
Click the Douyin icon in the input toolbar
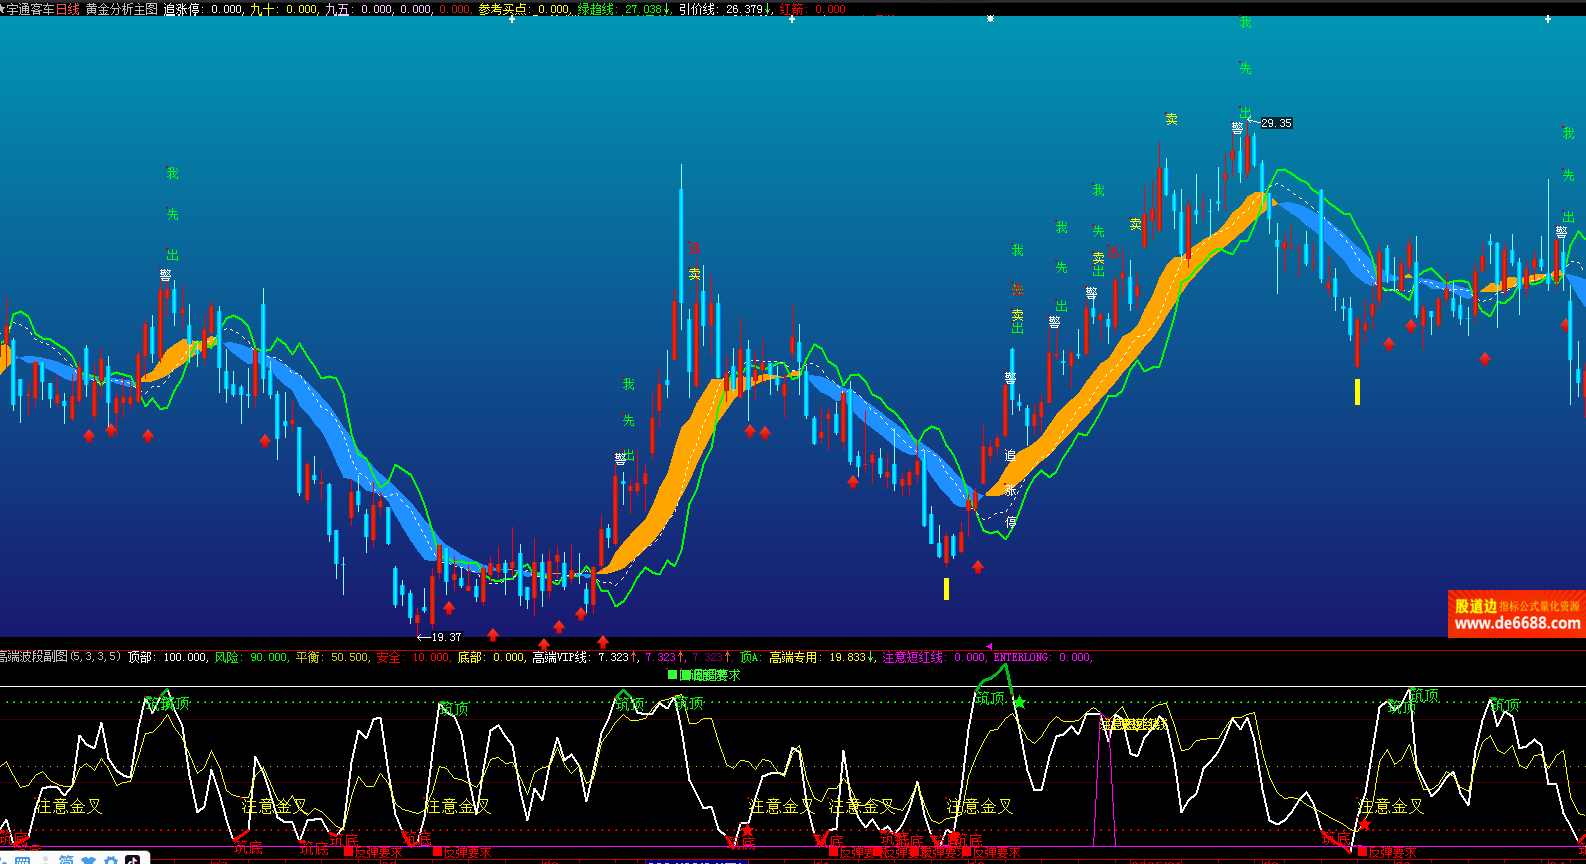click(x=133, y=860)
